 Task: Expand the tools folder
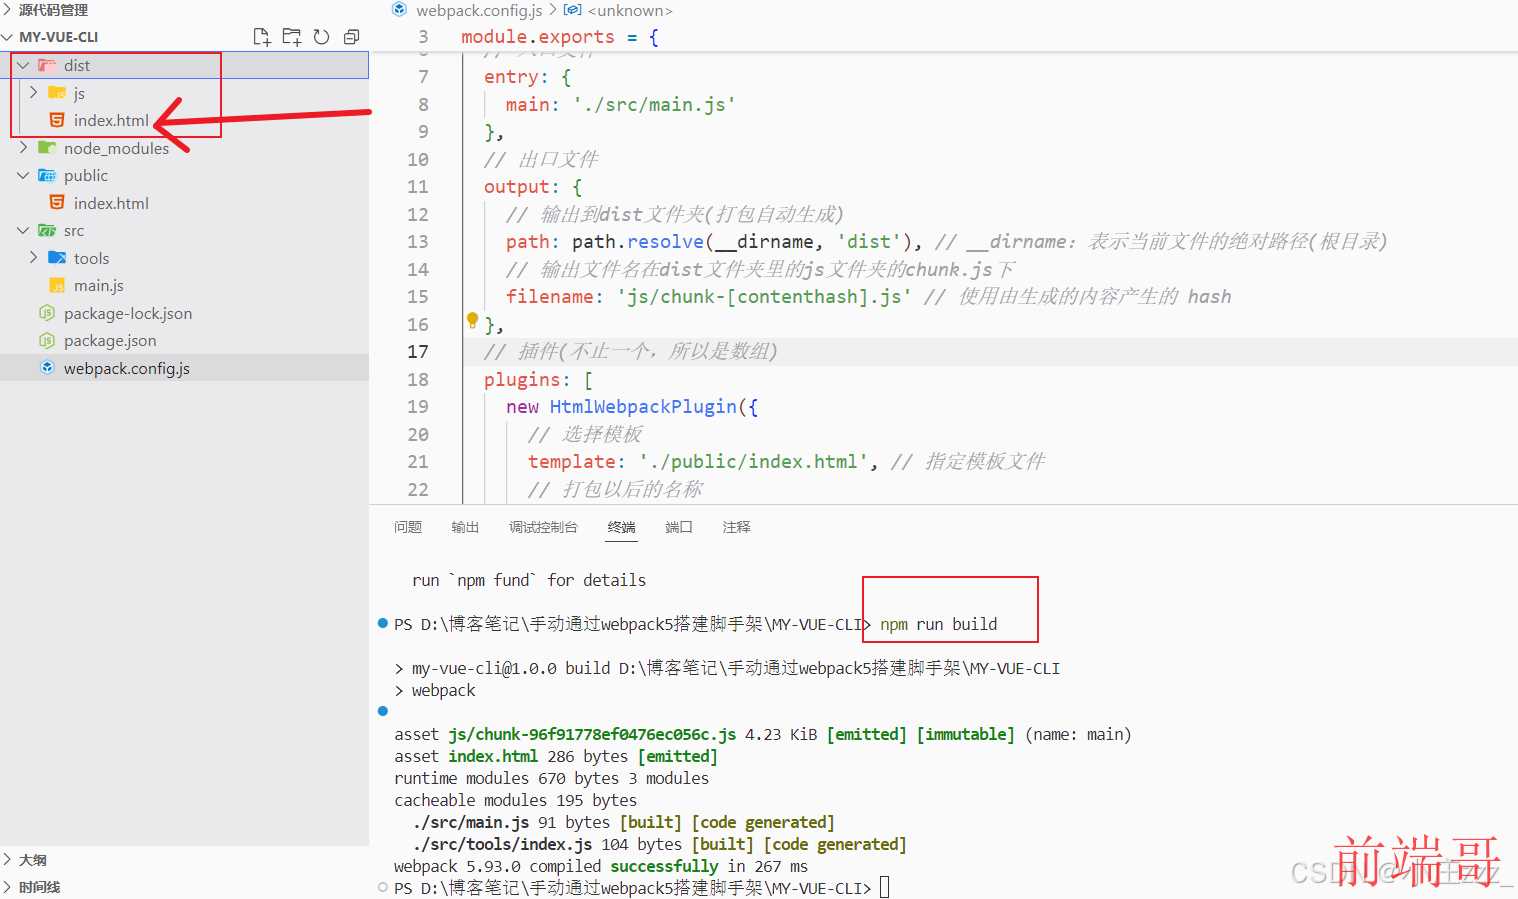33,257
